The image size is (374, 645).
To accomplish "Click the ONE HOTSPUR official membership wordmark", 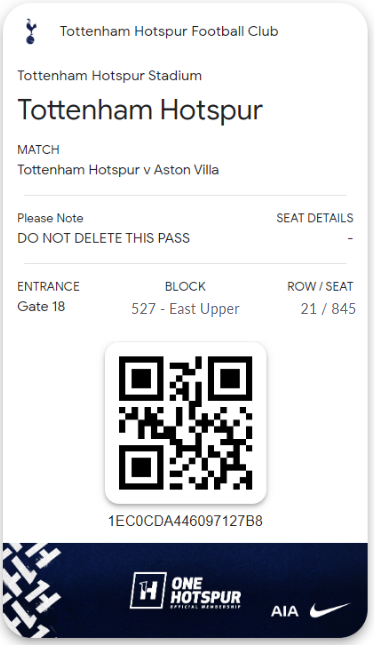I will click(x=206, y=593).
